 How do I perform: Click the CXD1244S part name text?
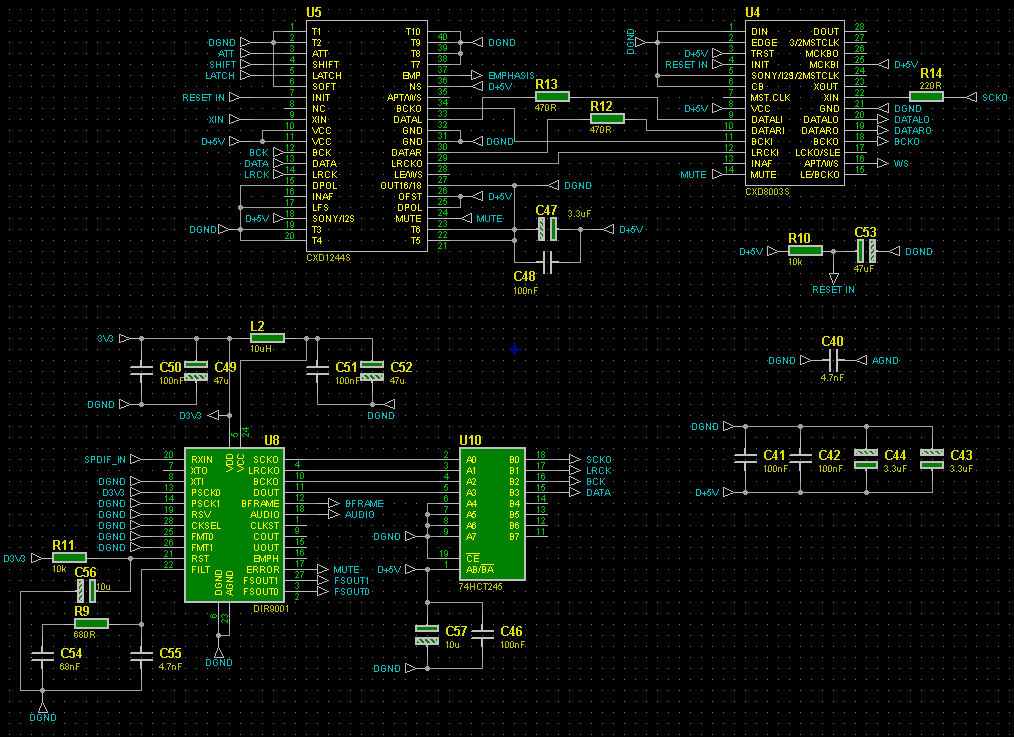[x=329, y=258]
